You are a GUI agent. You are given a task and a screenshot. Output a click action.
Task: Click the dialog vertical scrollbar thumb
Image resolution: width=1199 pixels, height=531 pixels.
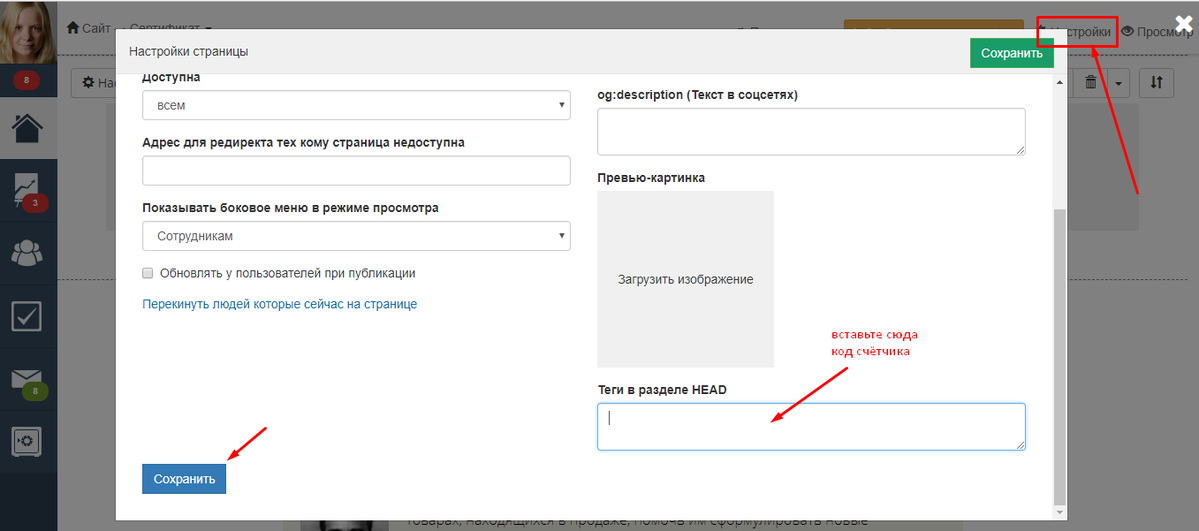pyautogui.click(x=1059, y=355)
